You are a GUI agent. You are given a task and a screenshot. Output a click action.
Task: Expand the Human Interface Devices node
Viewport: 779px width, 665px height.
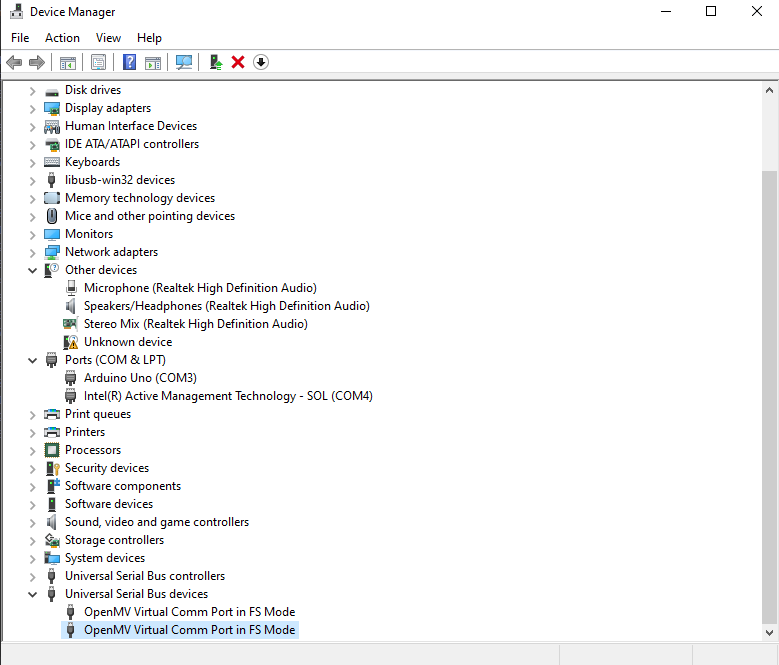click(x=32, y=127)
